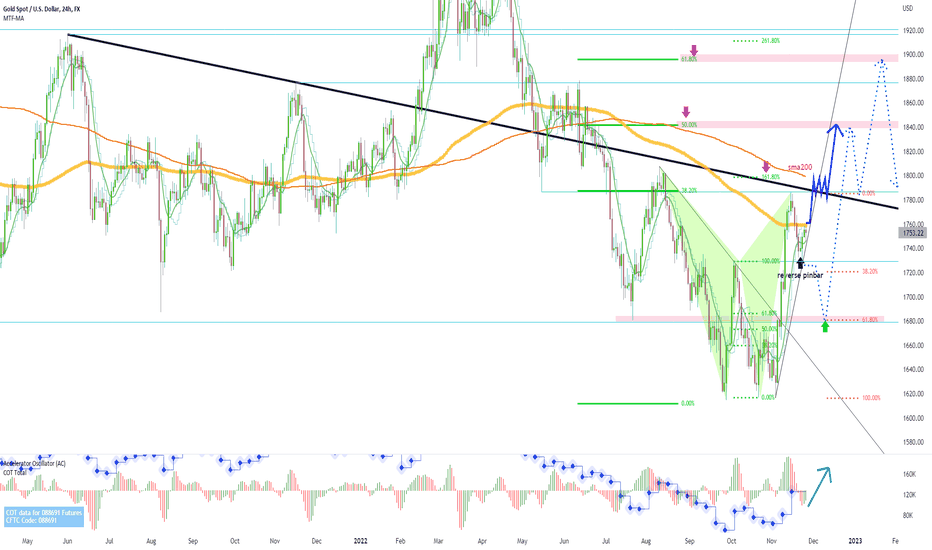Select the current price tag 1753.22
The height and width of the screenshot is (550, 932).
pos(912,233)
